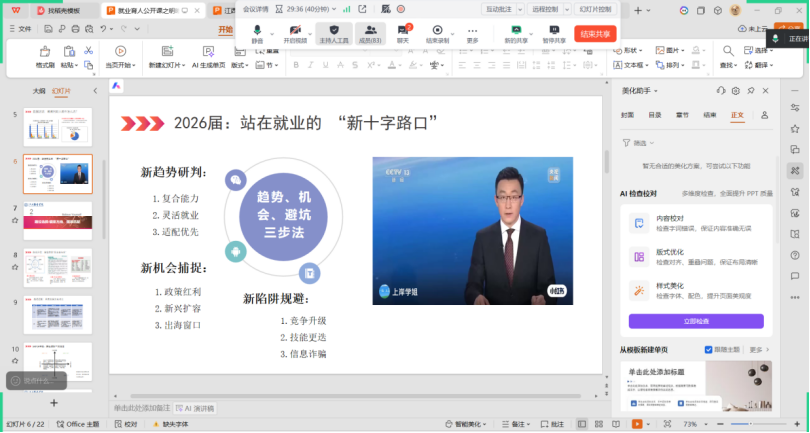Open settings gear in 美化助手 panel

click(x=735, y=91)
